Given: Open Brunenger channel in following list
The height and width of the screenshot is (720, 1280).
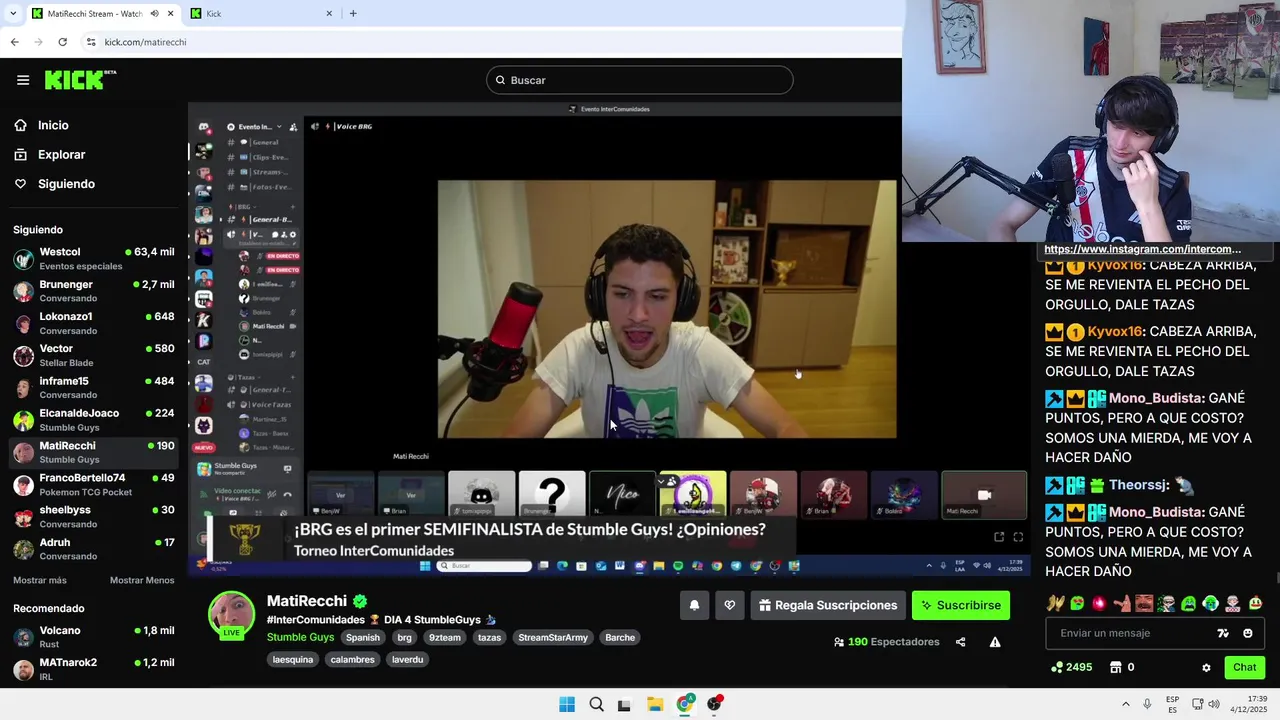Looking at the screenshot, I should coord(94,291).
